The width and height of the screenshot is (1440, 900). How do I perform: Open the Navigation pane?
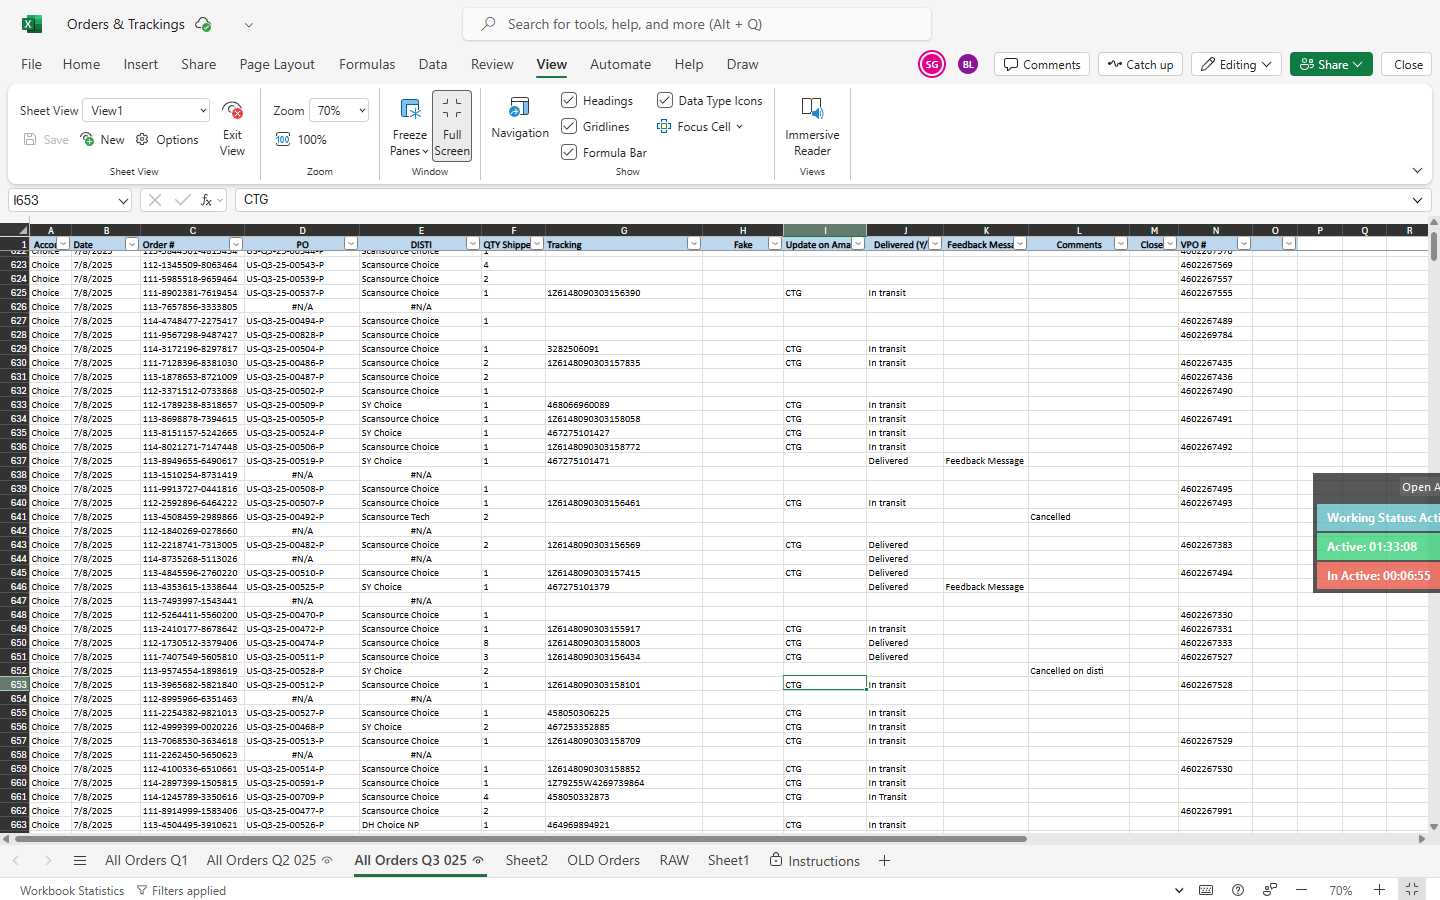[520, 118]
